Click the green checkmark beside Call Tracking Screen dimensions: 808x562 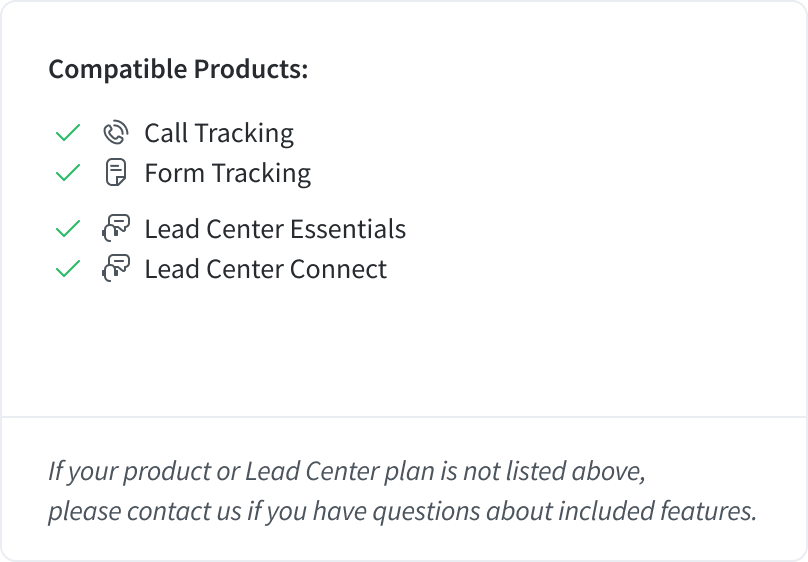point(68,133)
